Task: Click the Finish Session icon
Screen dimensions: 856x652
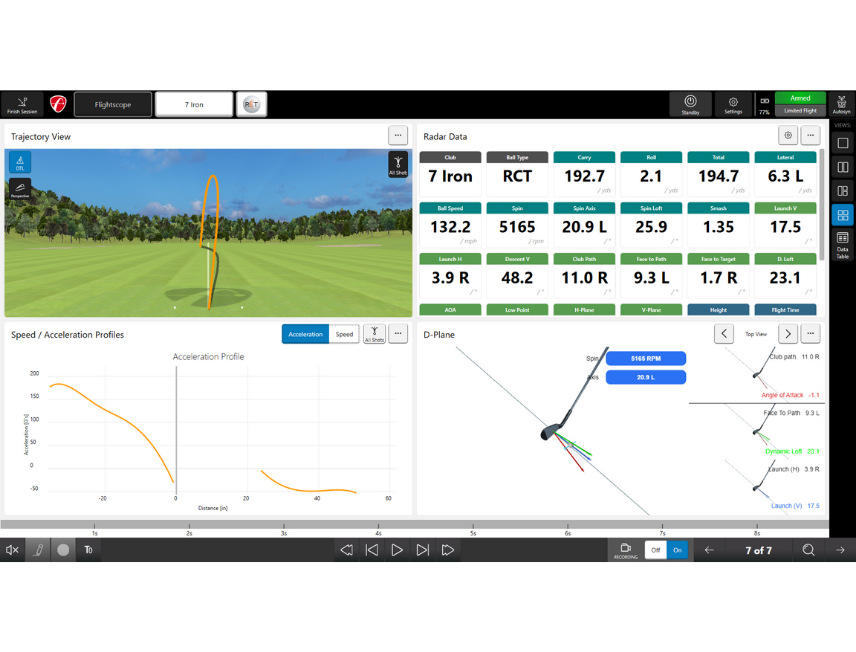Action: [x=21, y=104]
